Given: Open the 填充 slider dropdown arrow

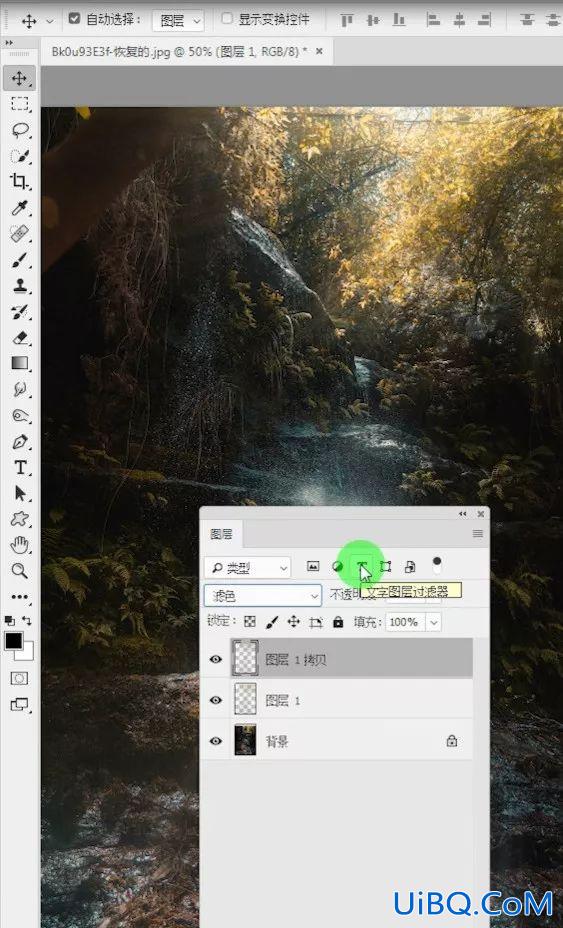Looking at the screenshot, I should point(434,622).
